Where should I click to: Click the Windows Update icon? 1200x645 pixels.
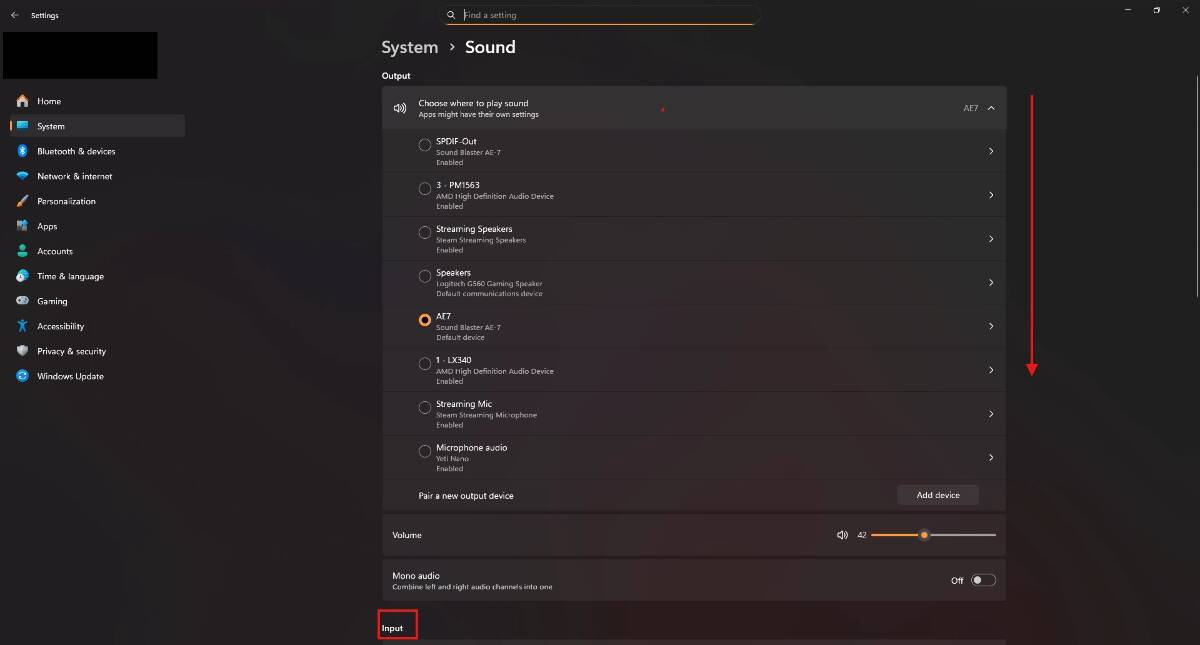[22, 376]
